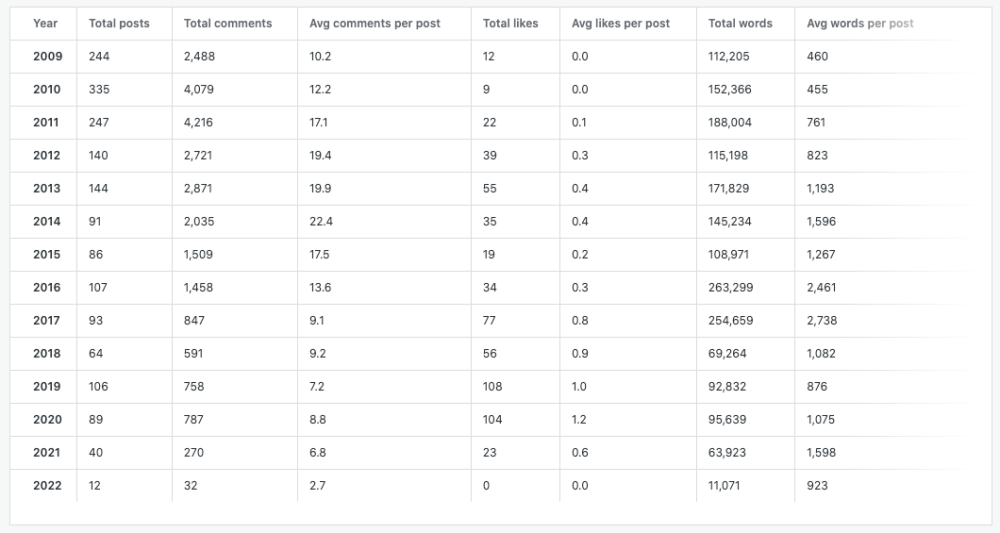The image size is (1000, 533).
Task: Click the Avg comments per post header
Action: (375, 23)
